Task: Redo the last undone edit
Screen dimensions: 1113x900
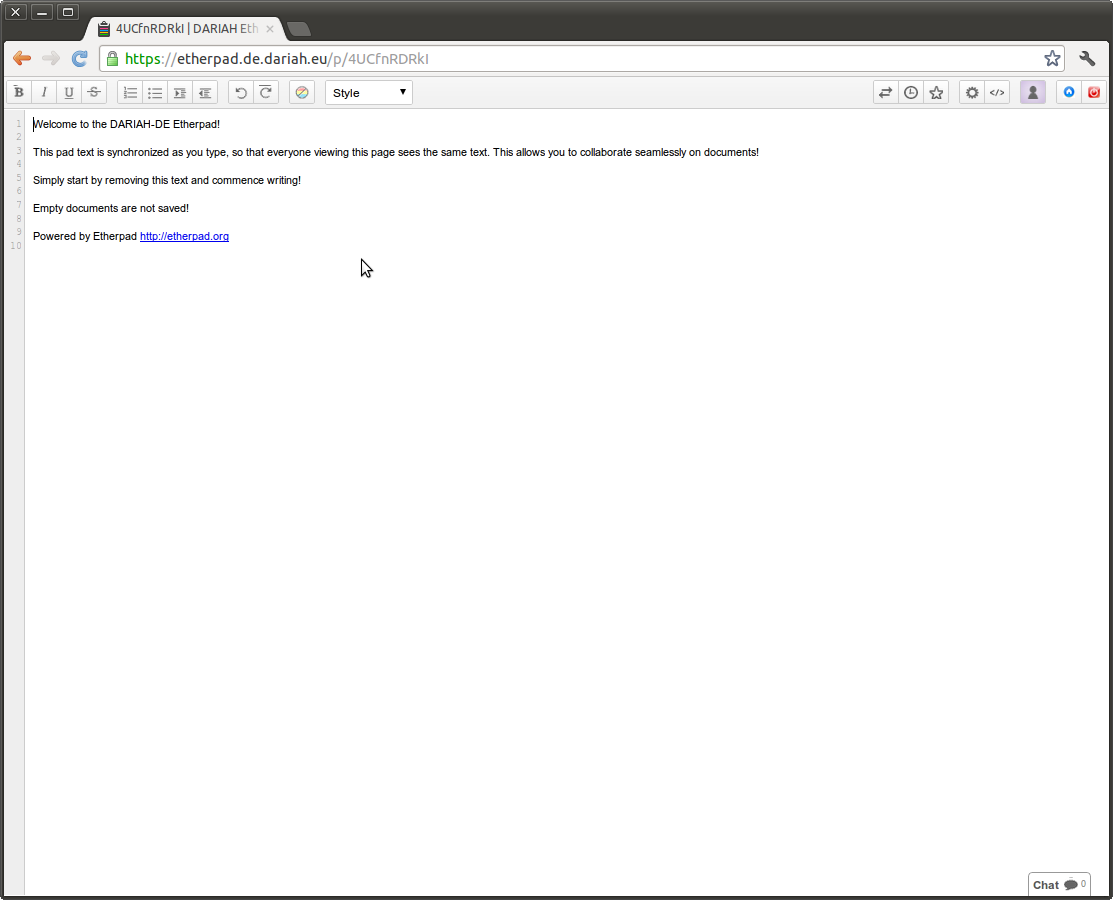Action: pyautogui.click(x=266, y=93)
